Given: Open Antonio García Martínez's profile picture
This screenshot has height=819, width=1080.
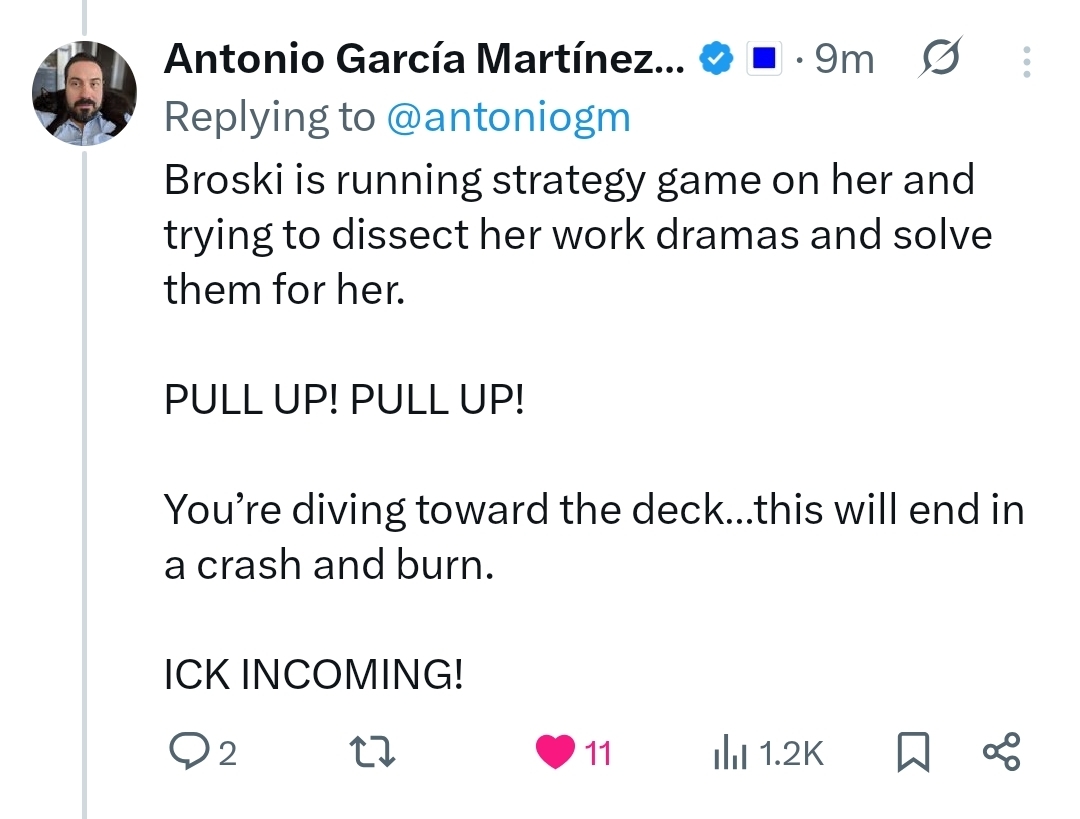Looking at the screenshot, I should 85,95.
